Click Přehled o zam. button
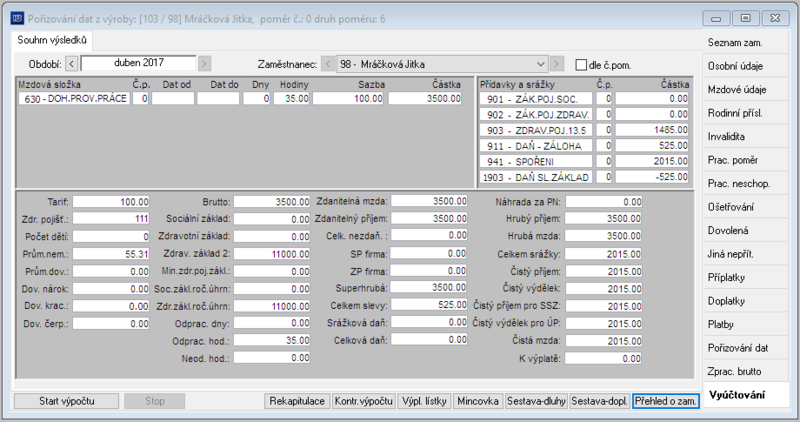 (x=665, y=401)
